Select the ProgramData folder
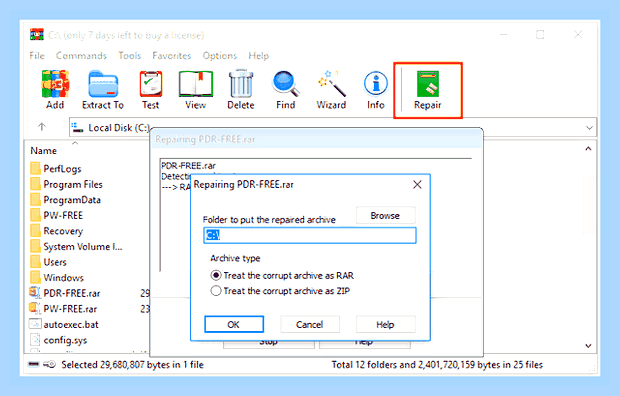Screen dimensions: 620x396 click(66, 200)
